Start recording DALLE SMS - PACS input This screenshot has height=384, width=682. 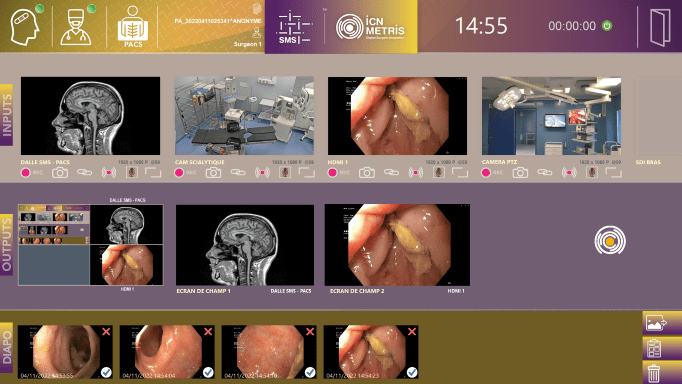tap(26, 173)
